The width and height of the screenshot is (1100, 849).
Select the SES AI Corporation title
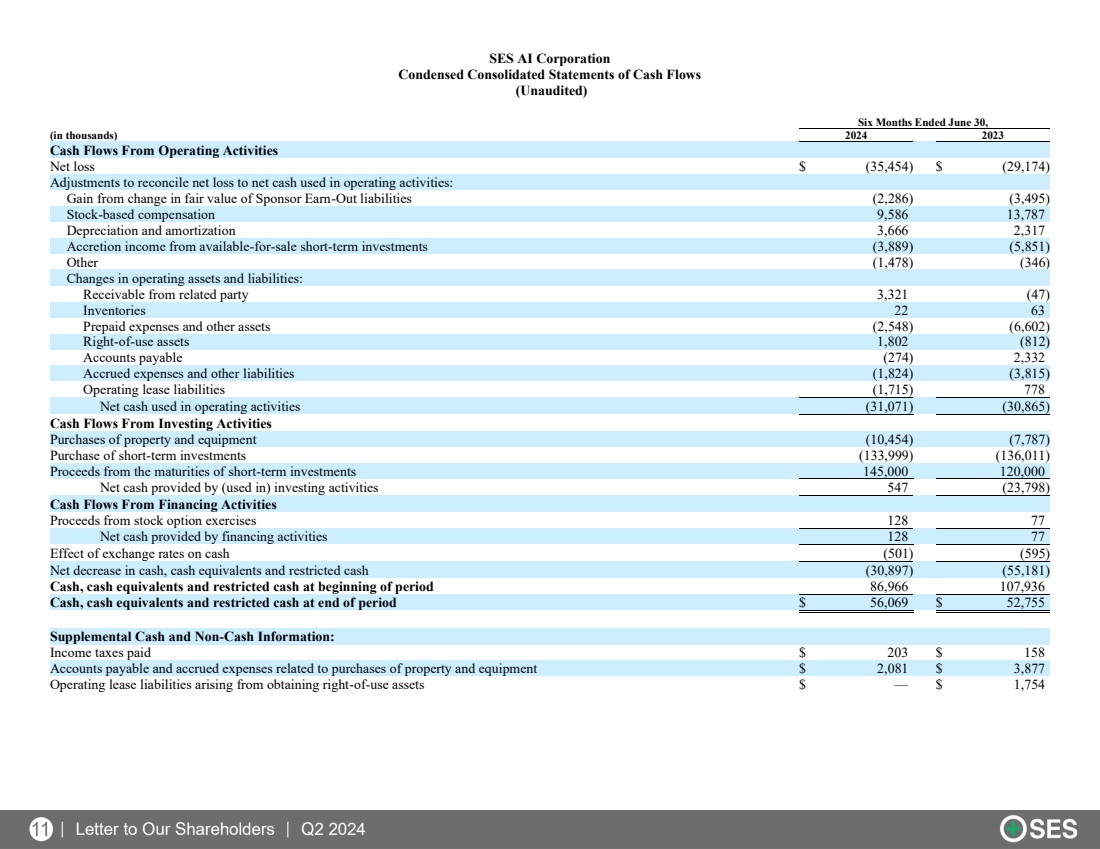pos(549,59)
